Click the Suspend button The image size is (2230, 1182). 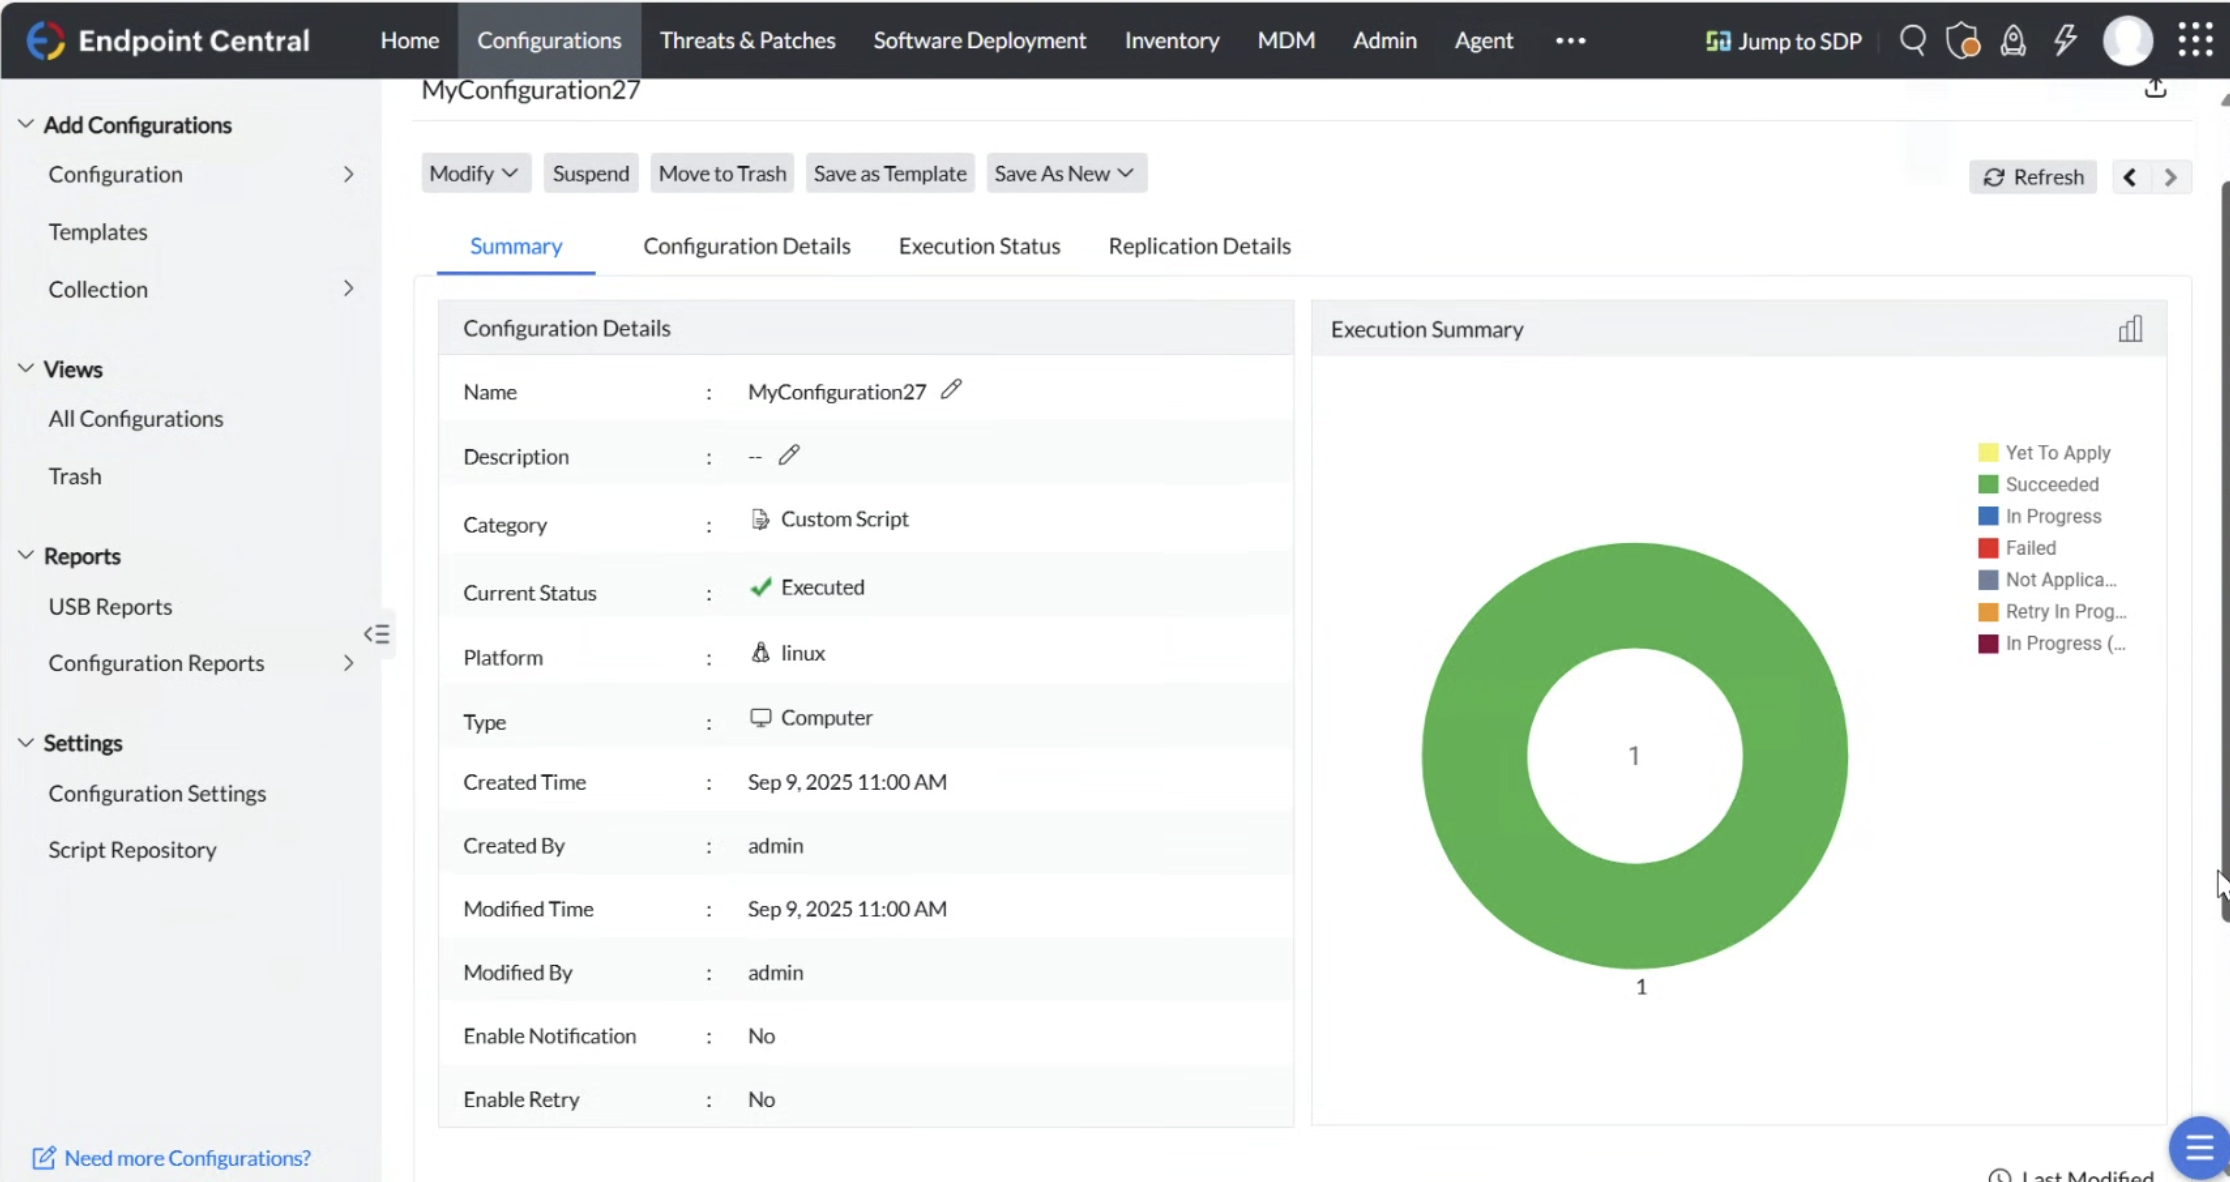coord(591,173)
